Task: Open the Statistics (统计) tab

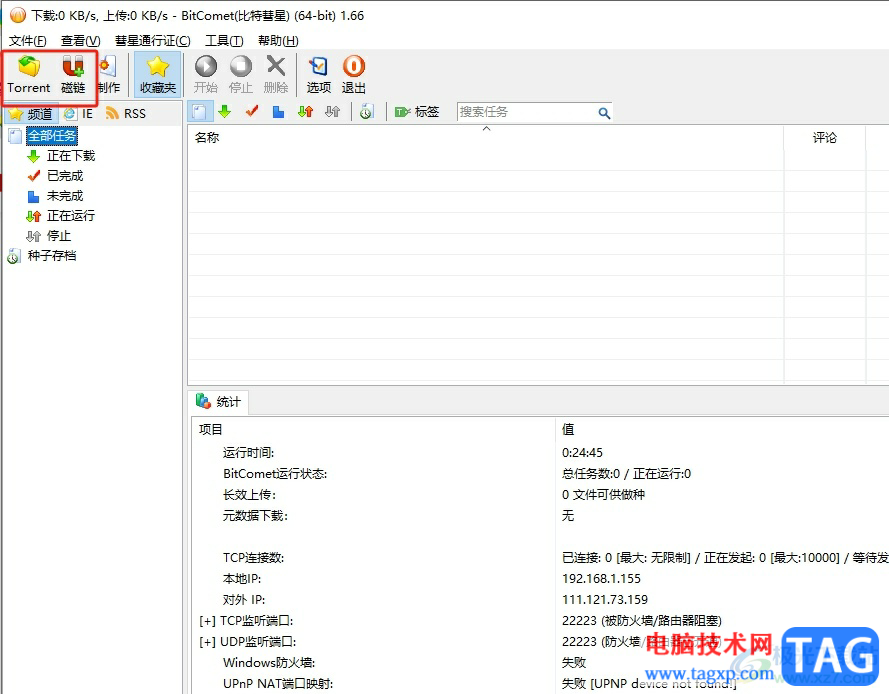Action: (x=218, y=402)
